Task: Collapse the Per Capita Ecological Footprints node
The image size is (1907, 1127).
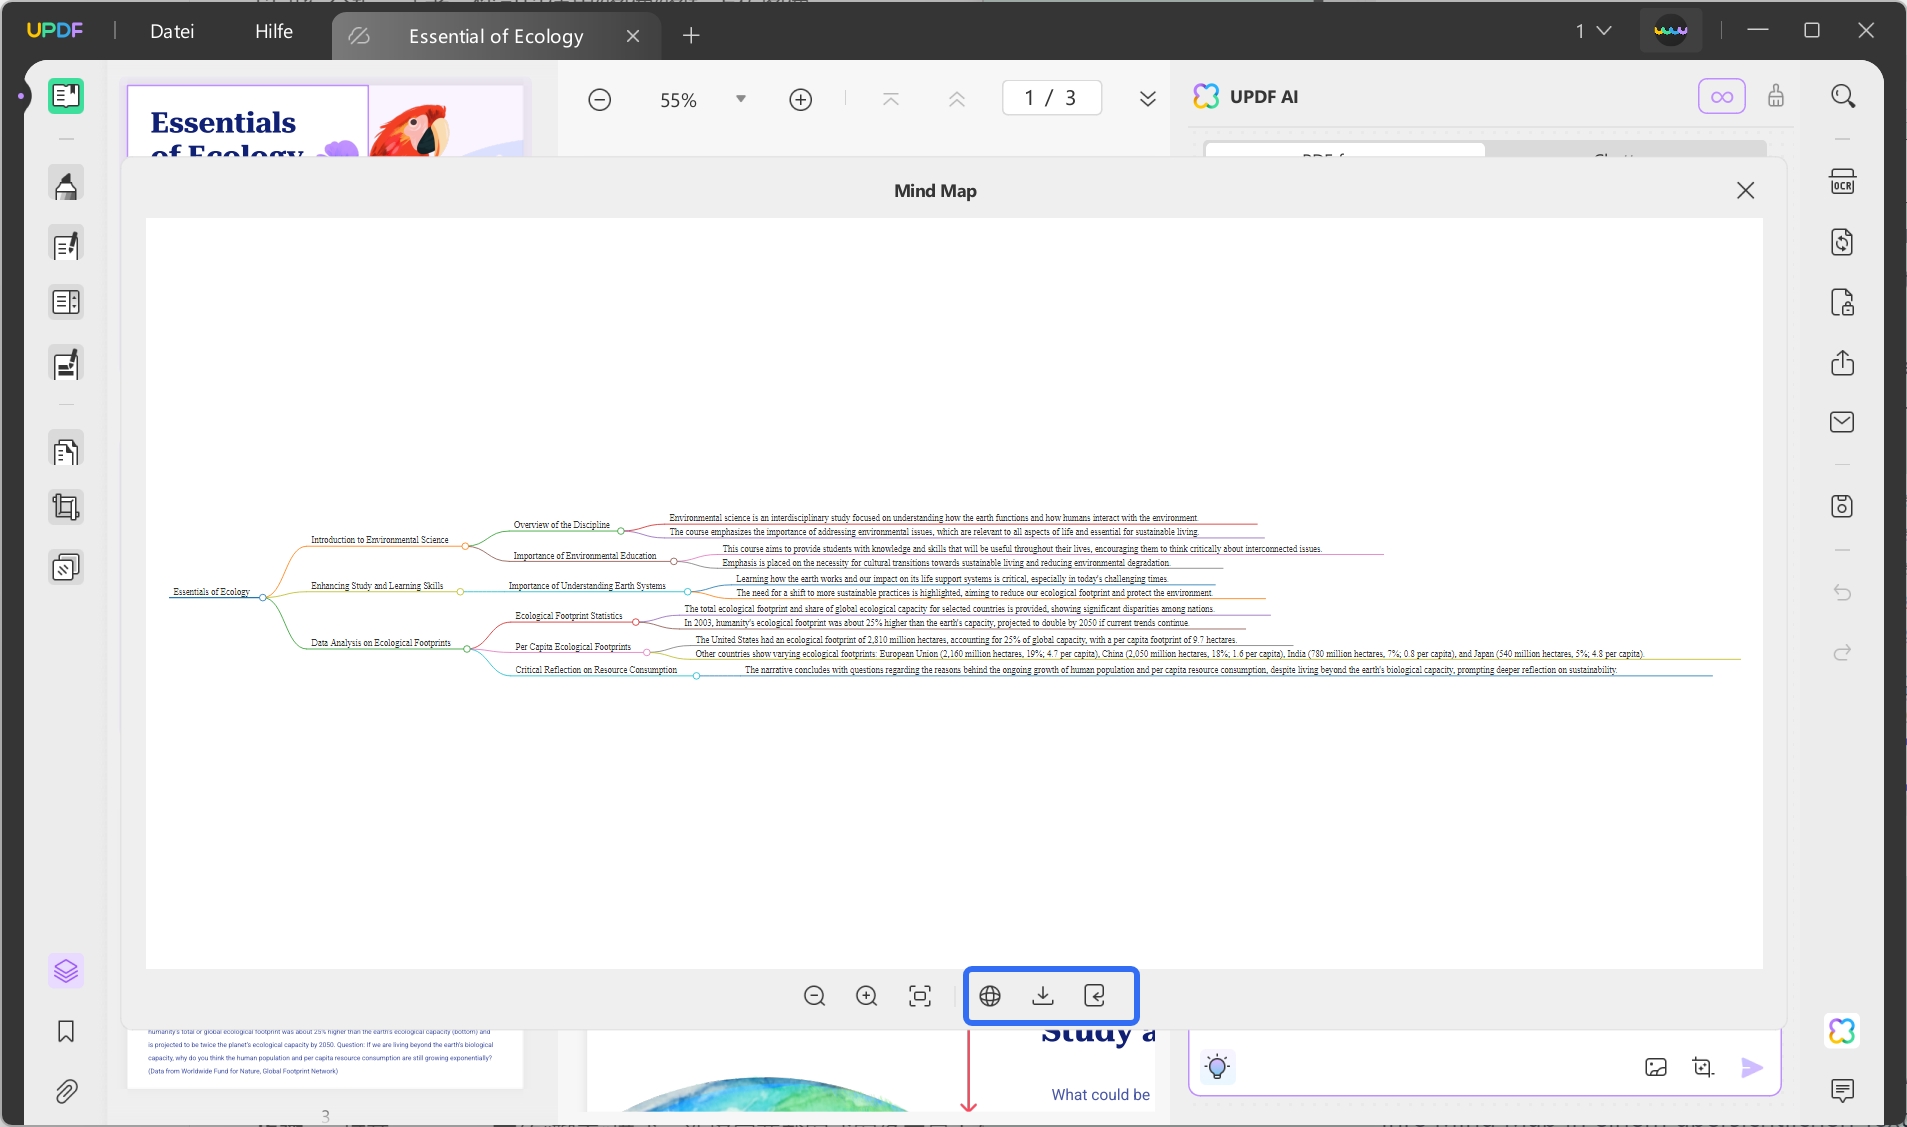Action: (x=646, y=653)
